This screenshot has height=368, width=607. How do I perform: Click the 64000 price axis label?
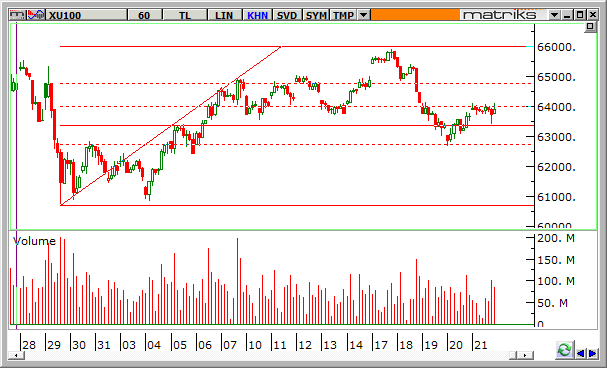tap(556, 107)
